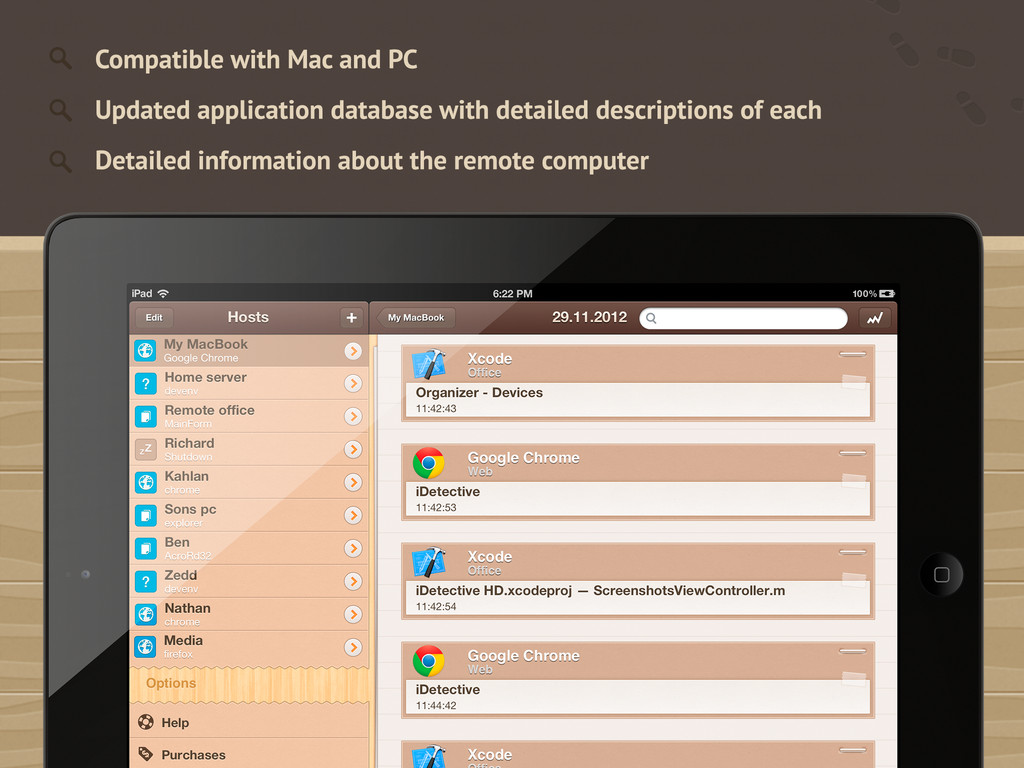1024x768 pixels.
Task: Click the globe icon beside Kahlan
Action: (146, 483)
